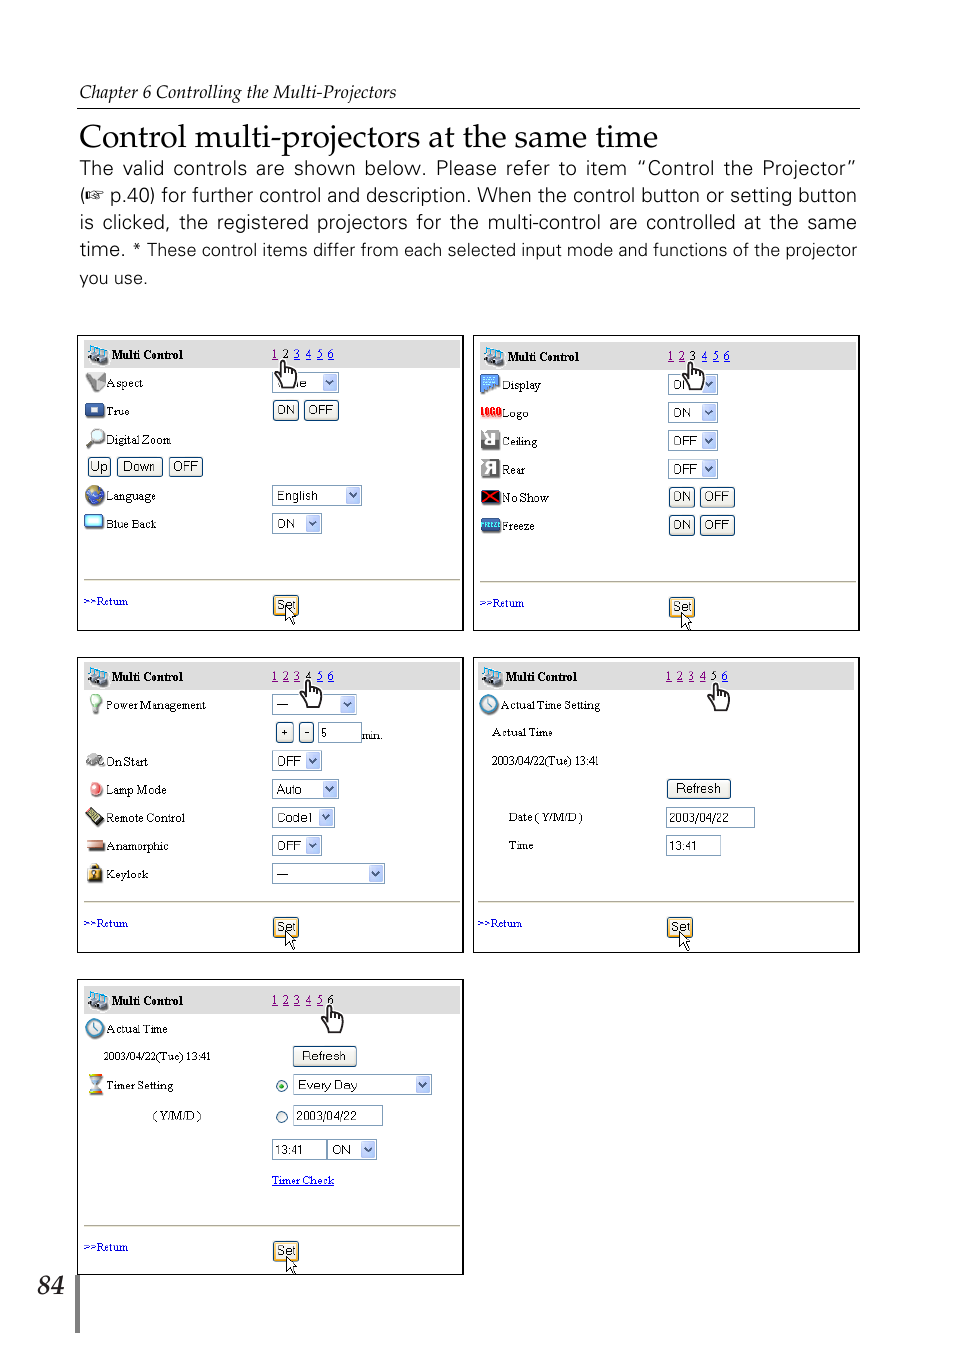Image resolution: width=954 pixels, height=1352 pixels.
Task: Click the True icon beside True label
Action: [x=94, y=410]
